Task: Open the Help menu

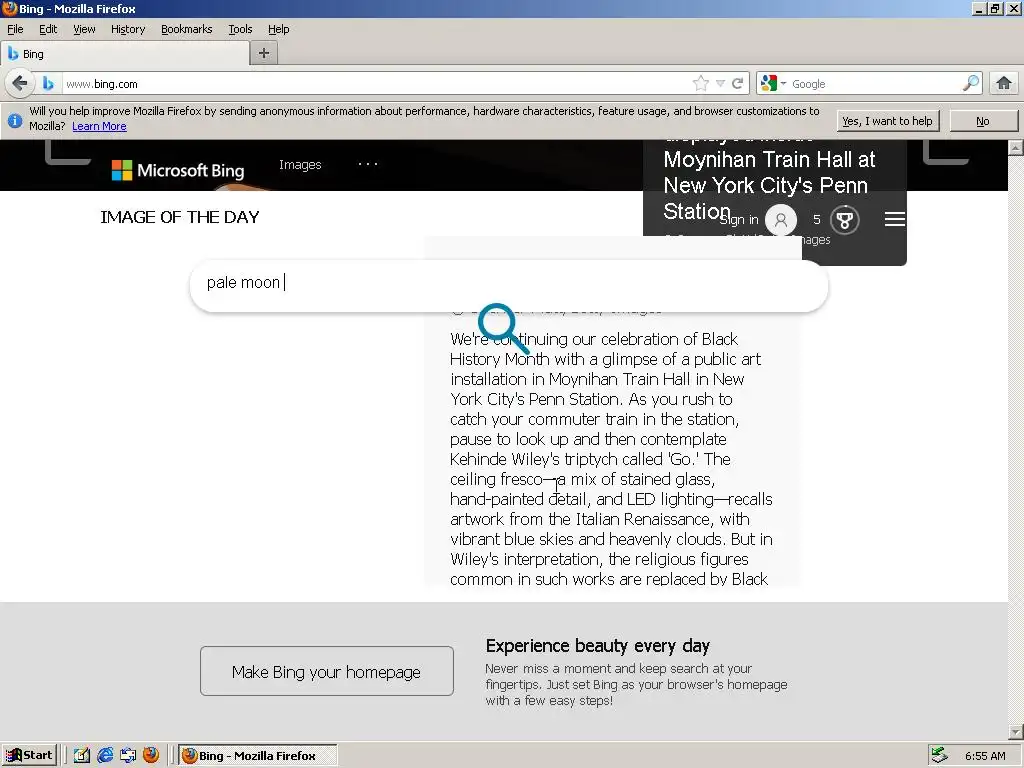Action: [278, 29]
